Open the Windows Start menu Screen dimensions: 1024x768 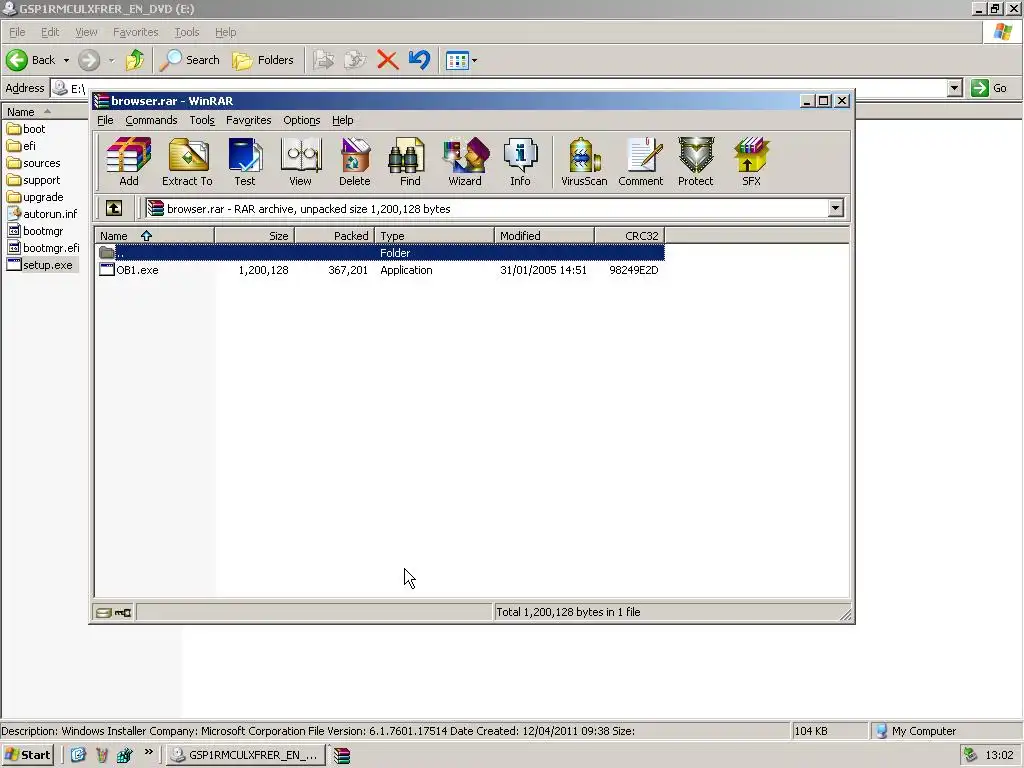[x=27, y=755]
